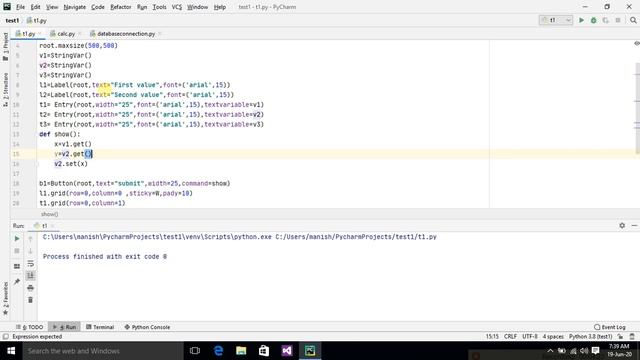Viewport: 640px width, 360px height.
Task: Click test1 in the breadcrumb bar
Action: [12, 20]
